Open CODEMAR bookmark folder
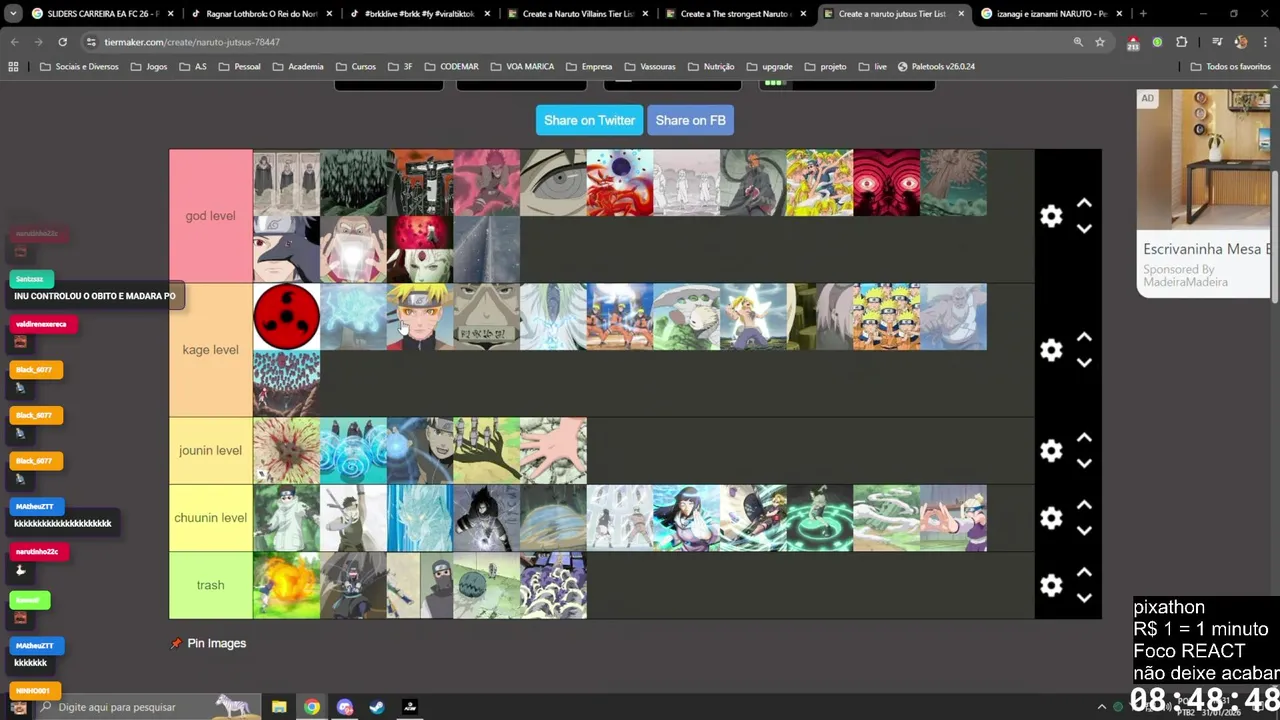This screenshot has width=1280, height=720. click(451, 67)
